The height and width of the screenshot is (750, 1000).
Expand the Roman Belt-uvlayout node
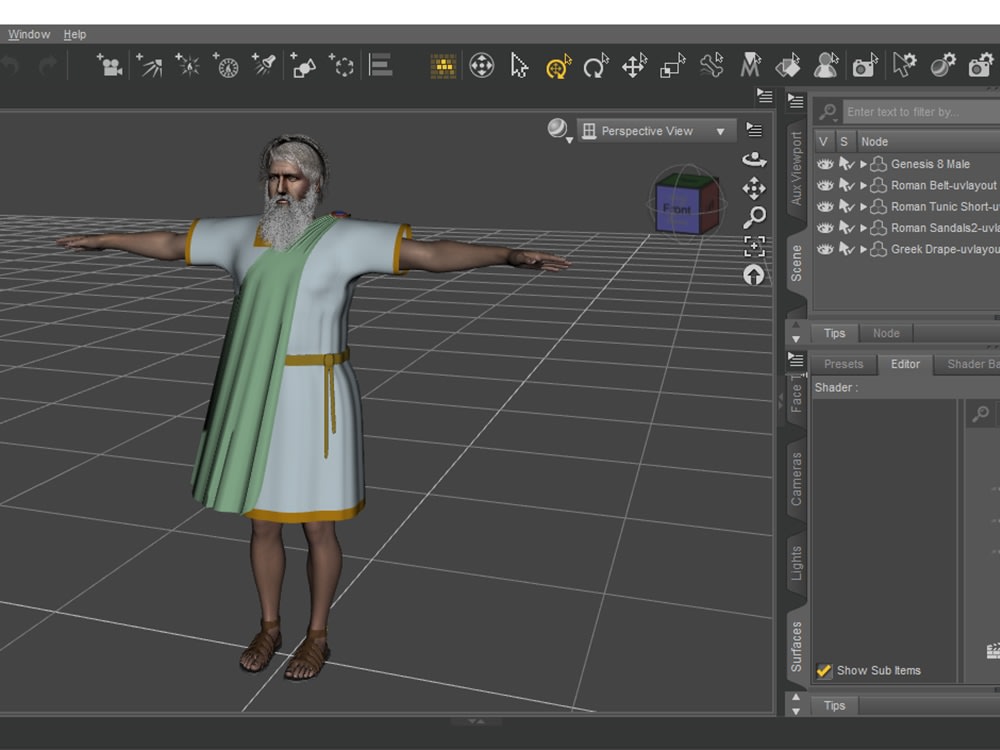(x=863, y=186)
